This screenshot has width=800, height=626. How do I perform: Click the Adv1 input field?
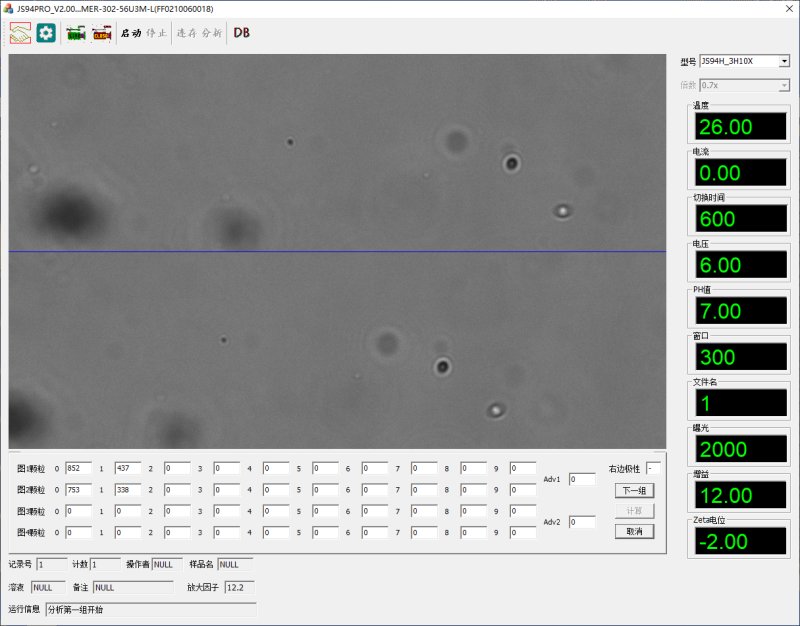pos(582,479)
